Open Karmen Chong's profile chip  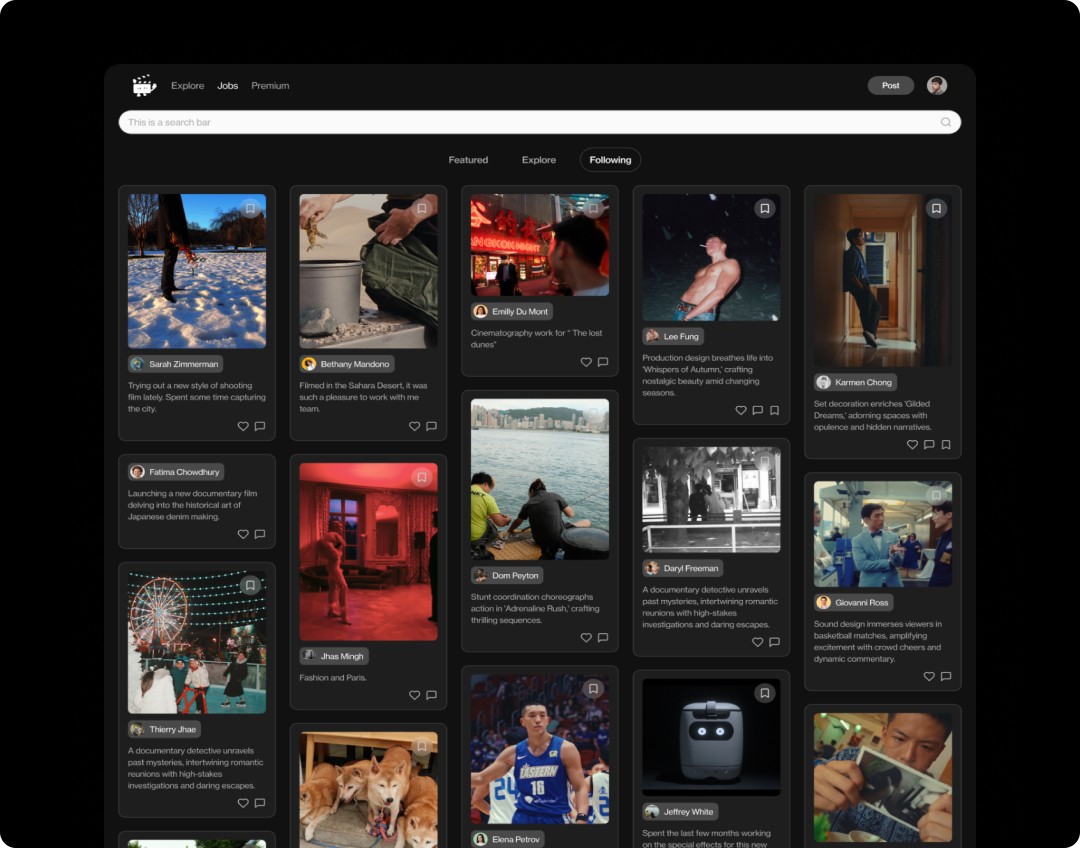point(855,382)
